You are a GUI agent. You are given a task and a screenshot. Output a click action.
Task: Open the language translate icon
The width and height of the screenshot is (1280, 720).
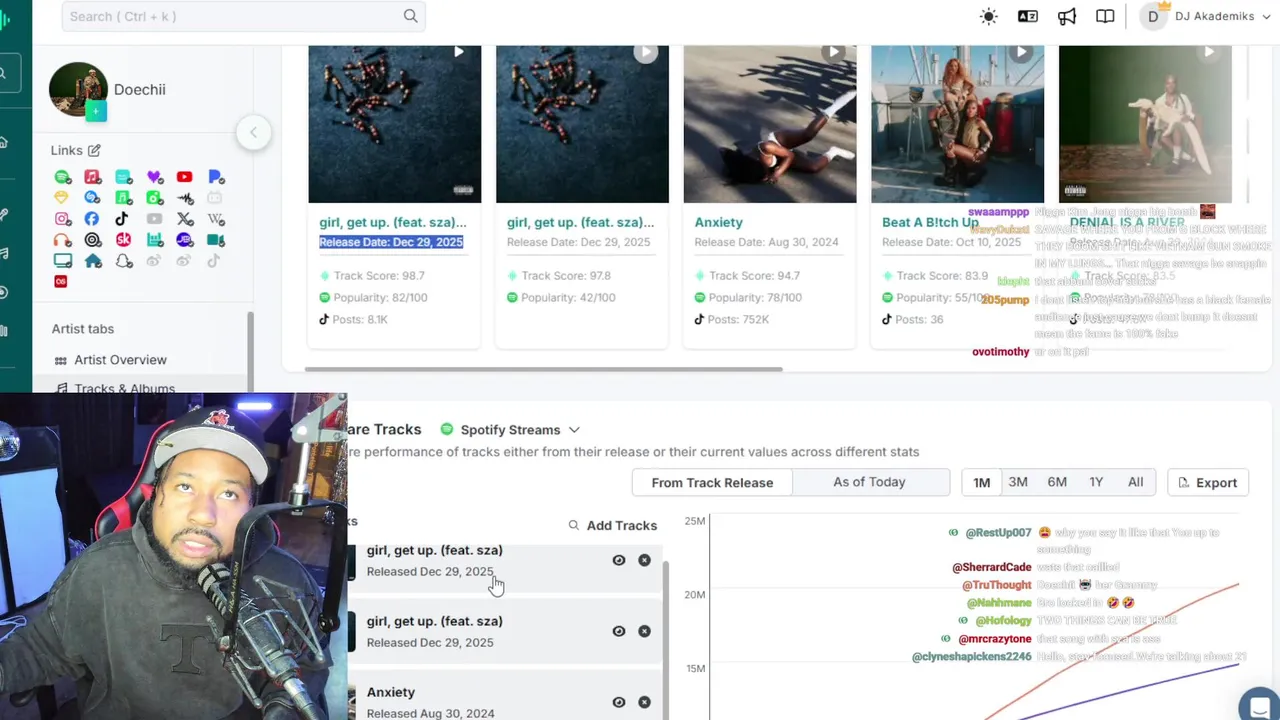pos(1028,16)
